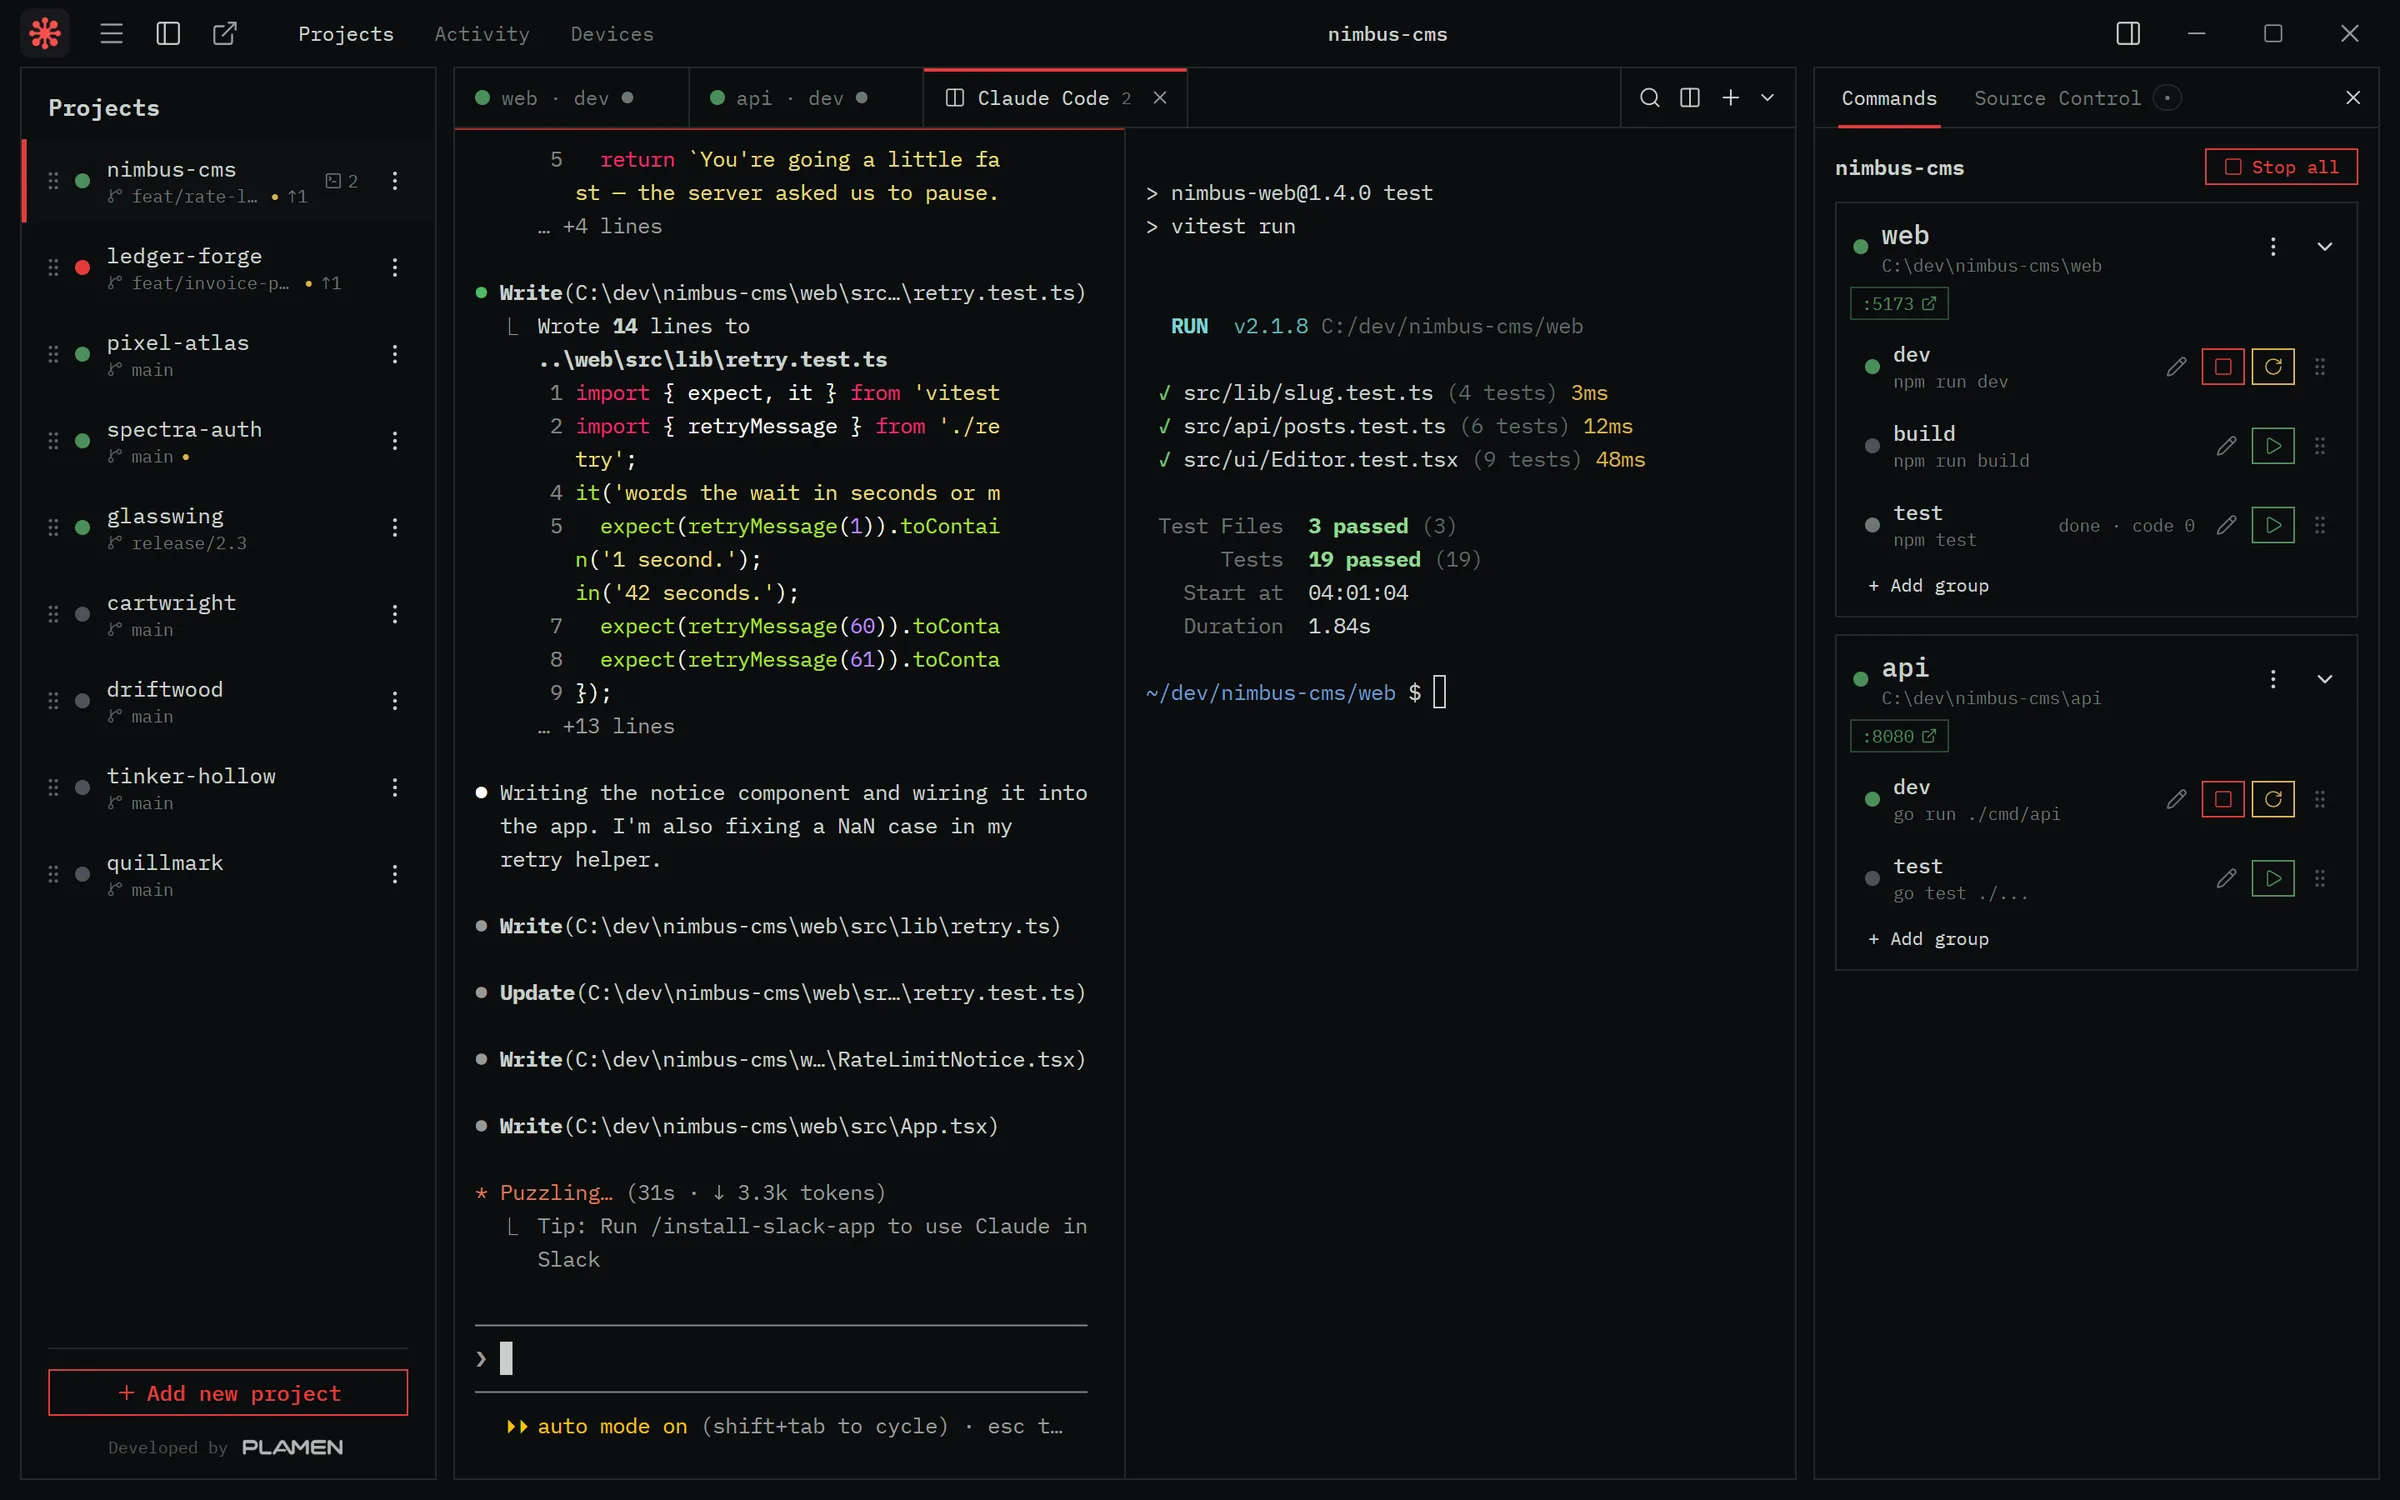Viewport: 2400px width, 1500px height.
Task: Restart the web dev command
Action: tap(2273, 367)
